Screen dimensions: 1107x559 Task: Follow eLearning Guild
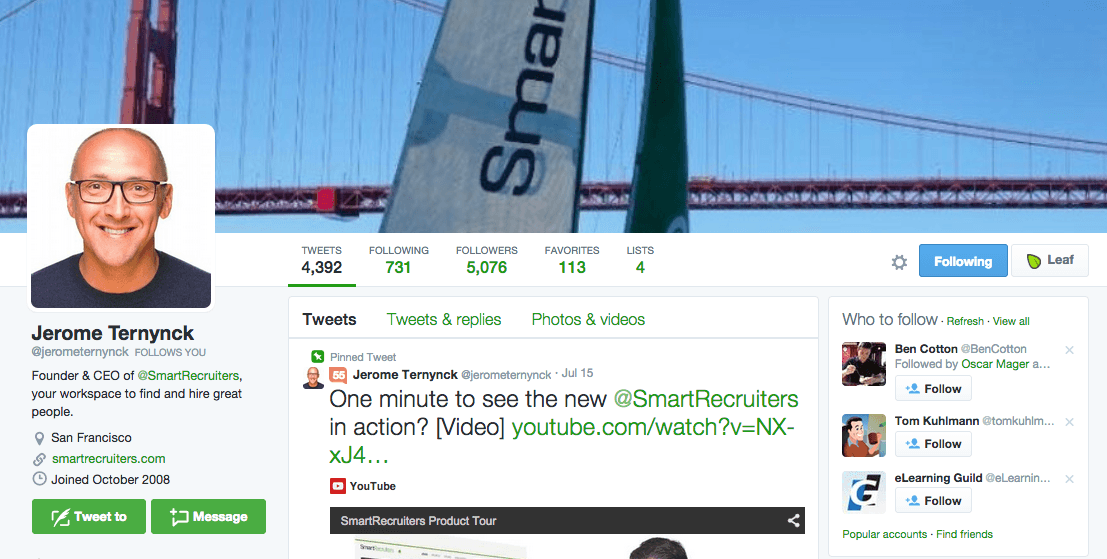pos(933,501)
